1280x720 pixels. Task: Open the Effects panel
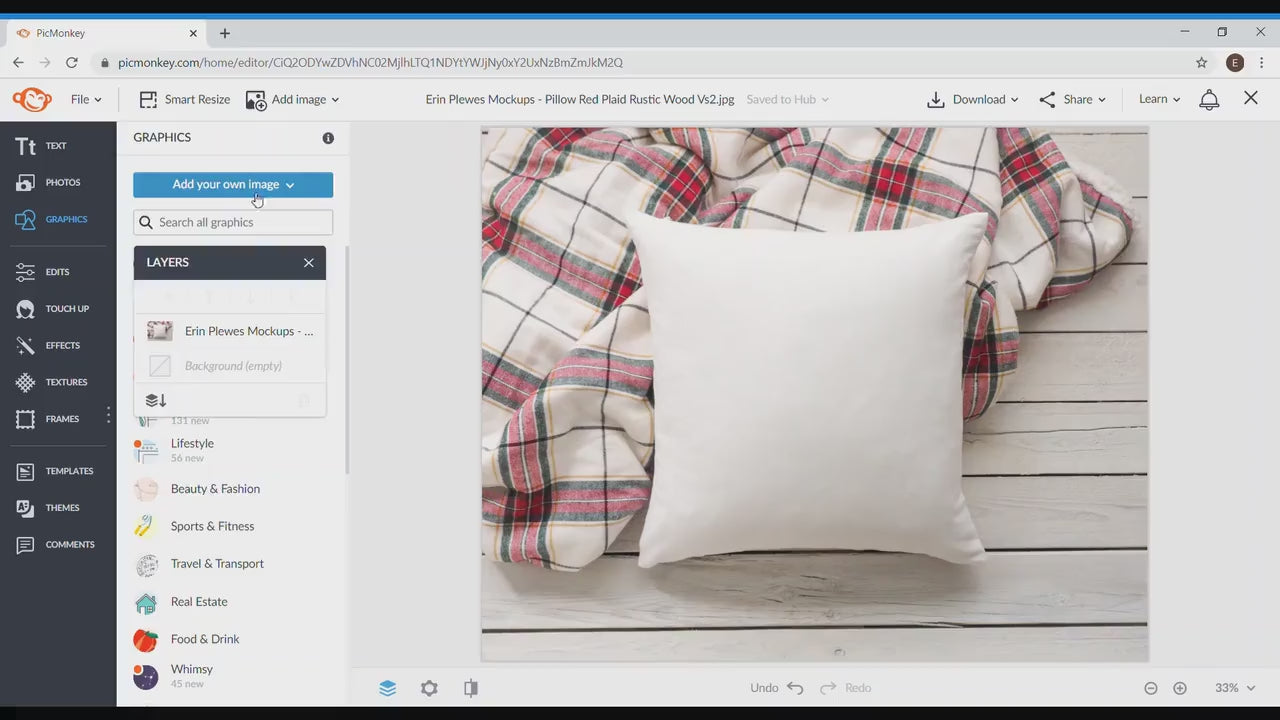(x=49, y=346)
